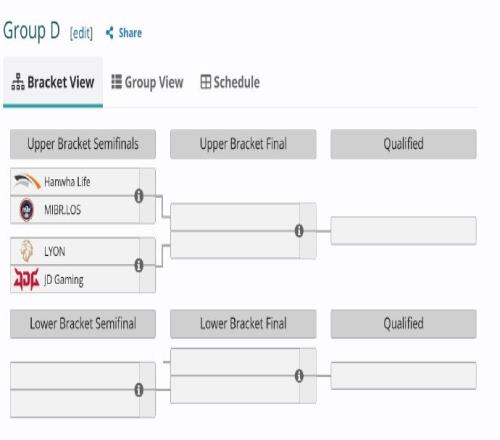Click the empty upper Qualified slot
Image resolution: width=500 pixels, height=440 pixels.
403,231
